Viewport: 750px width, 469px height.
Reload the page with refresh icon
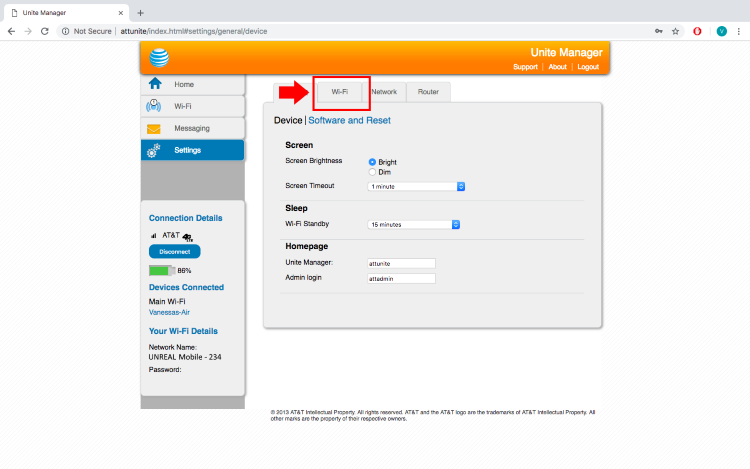click(x=44, y=31)
